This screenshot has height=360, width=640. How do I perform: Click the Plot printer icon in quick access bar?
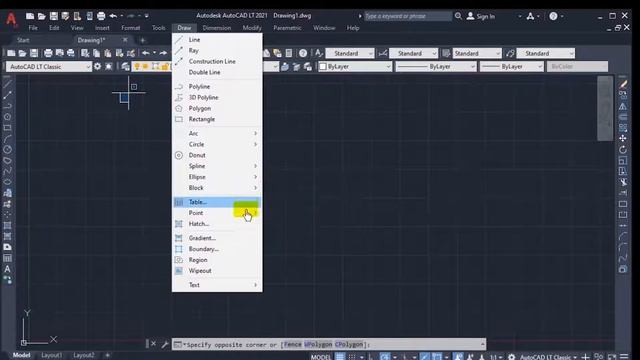[x=101, y=16]
